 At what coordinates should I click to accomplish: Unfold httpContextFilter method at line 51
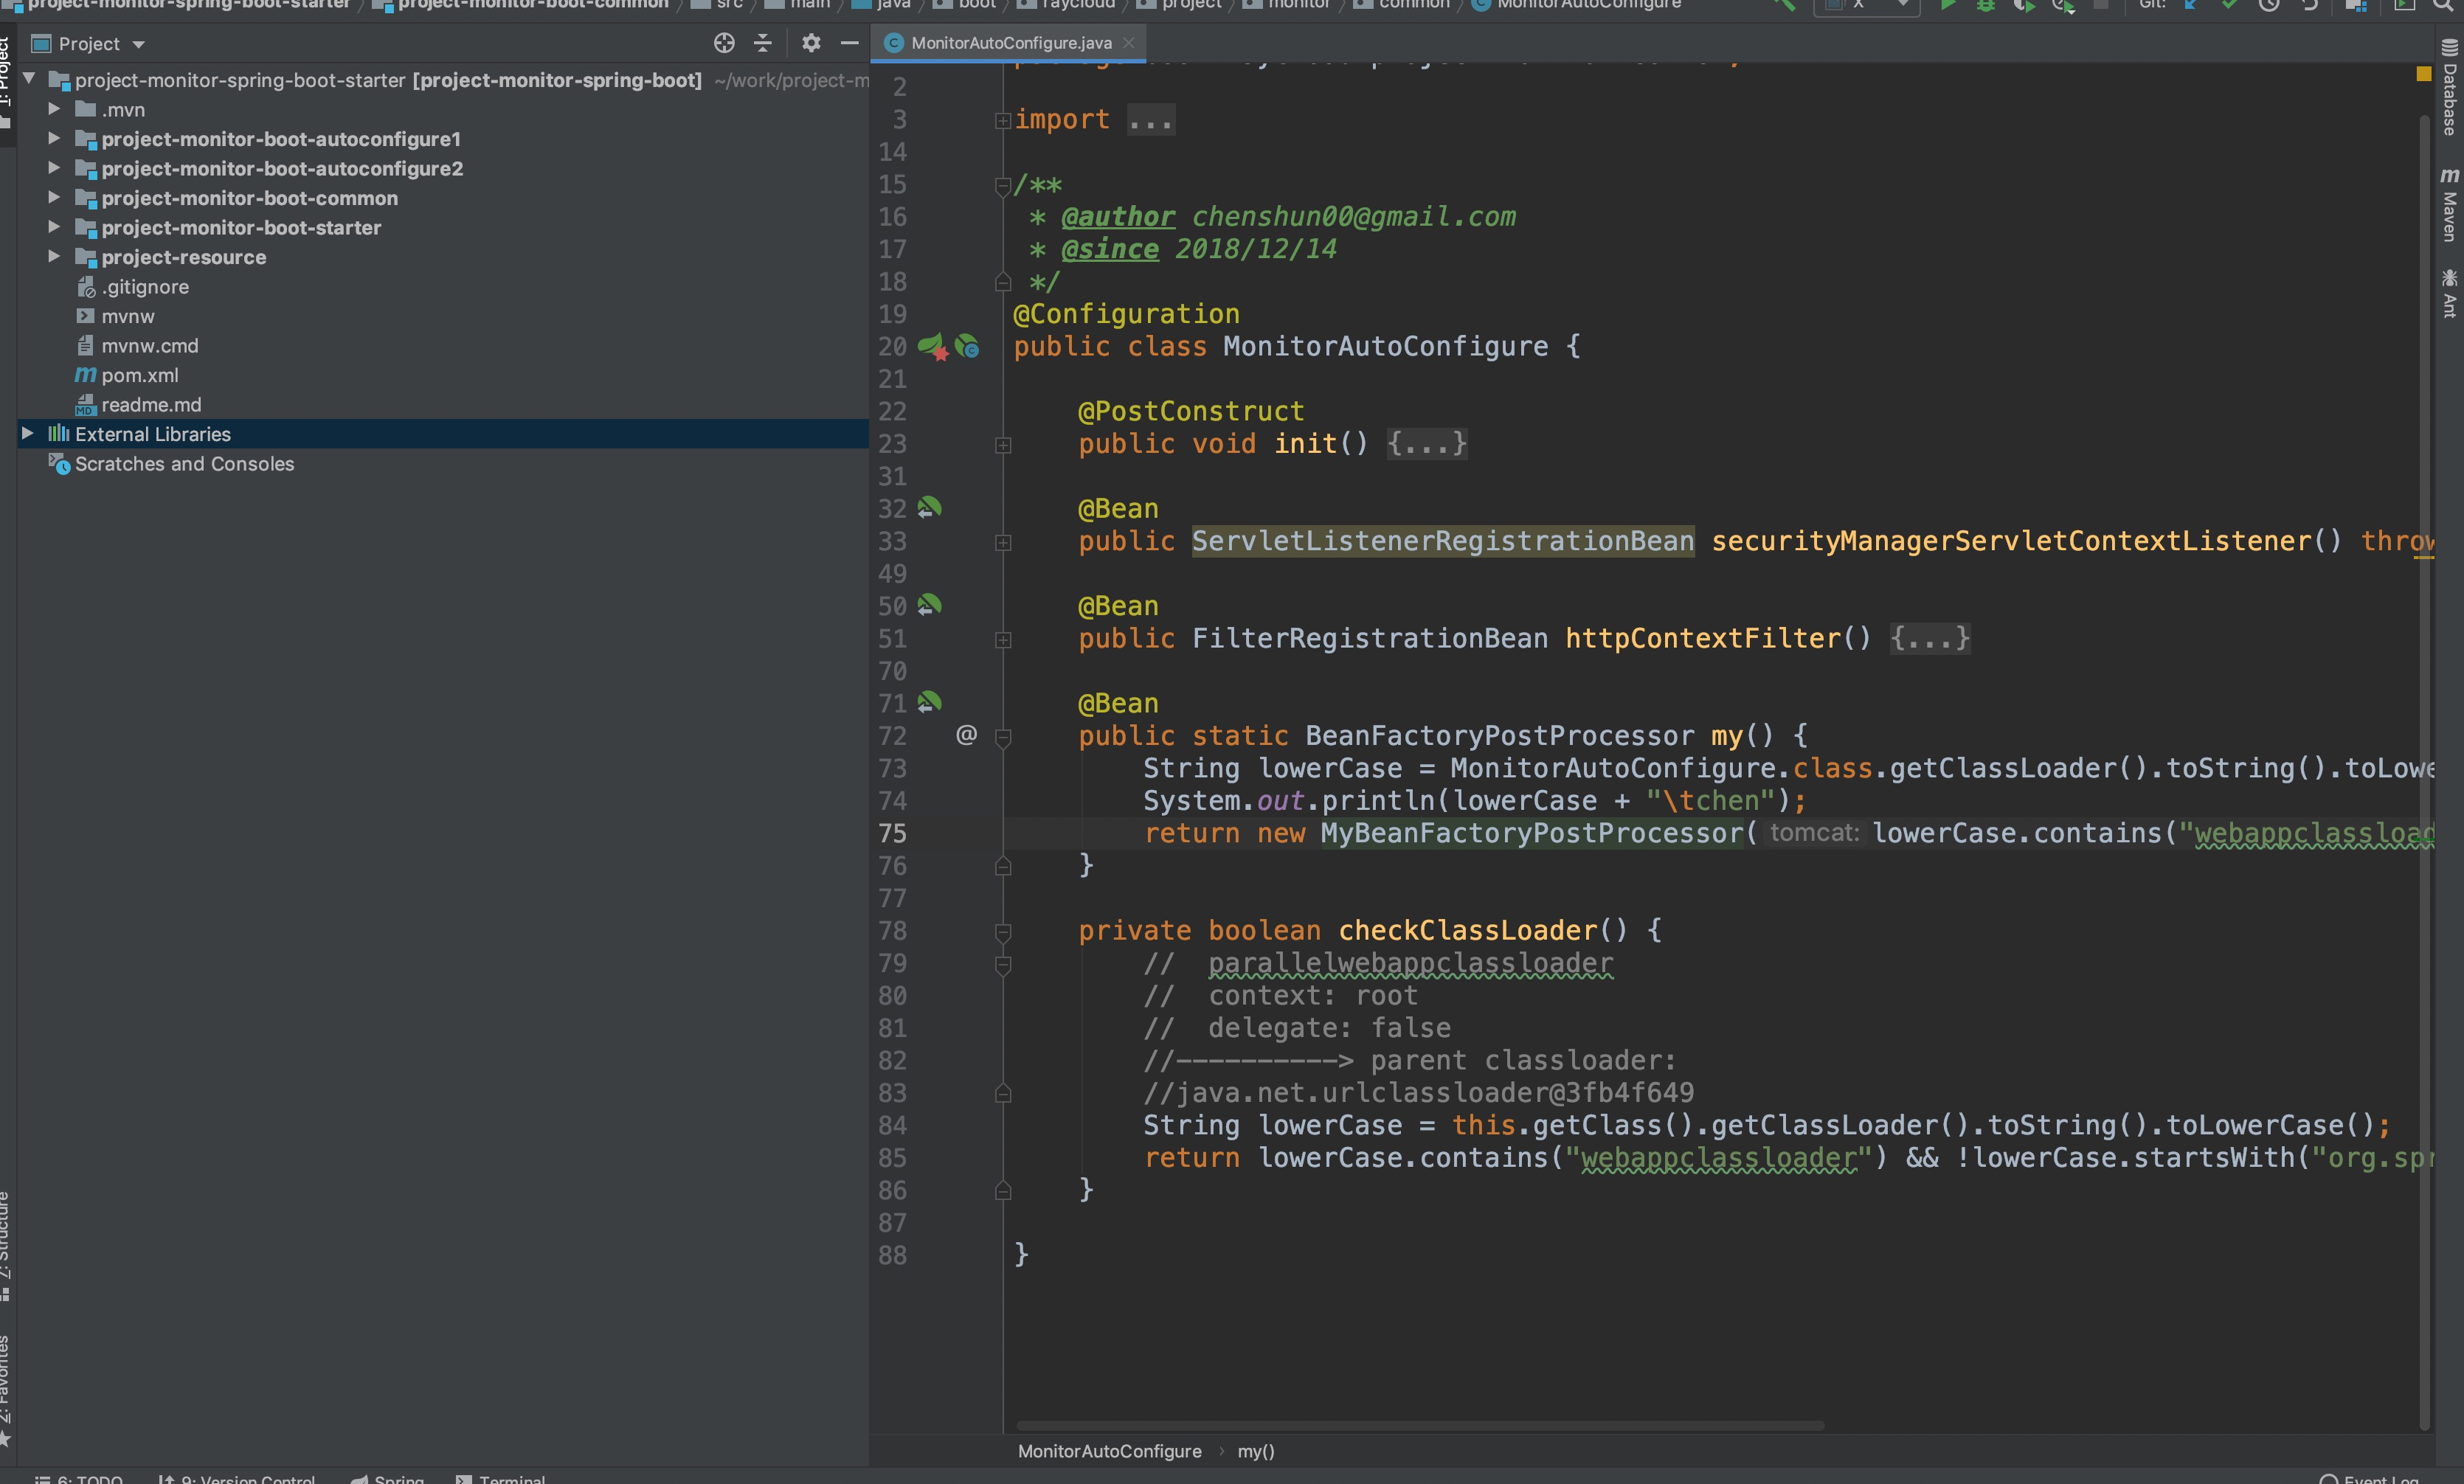(x=1002, y=640)
